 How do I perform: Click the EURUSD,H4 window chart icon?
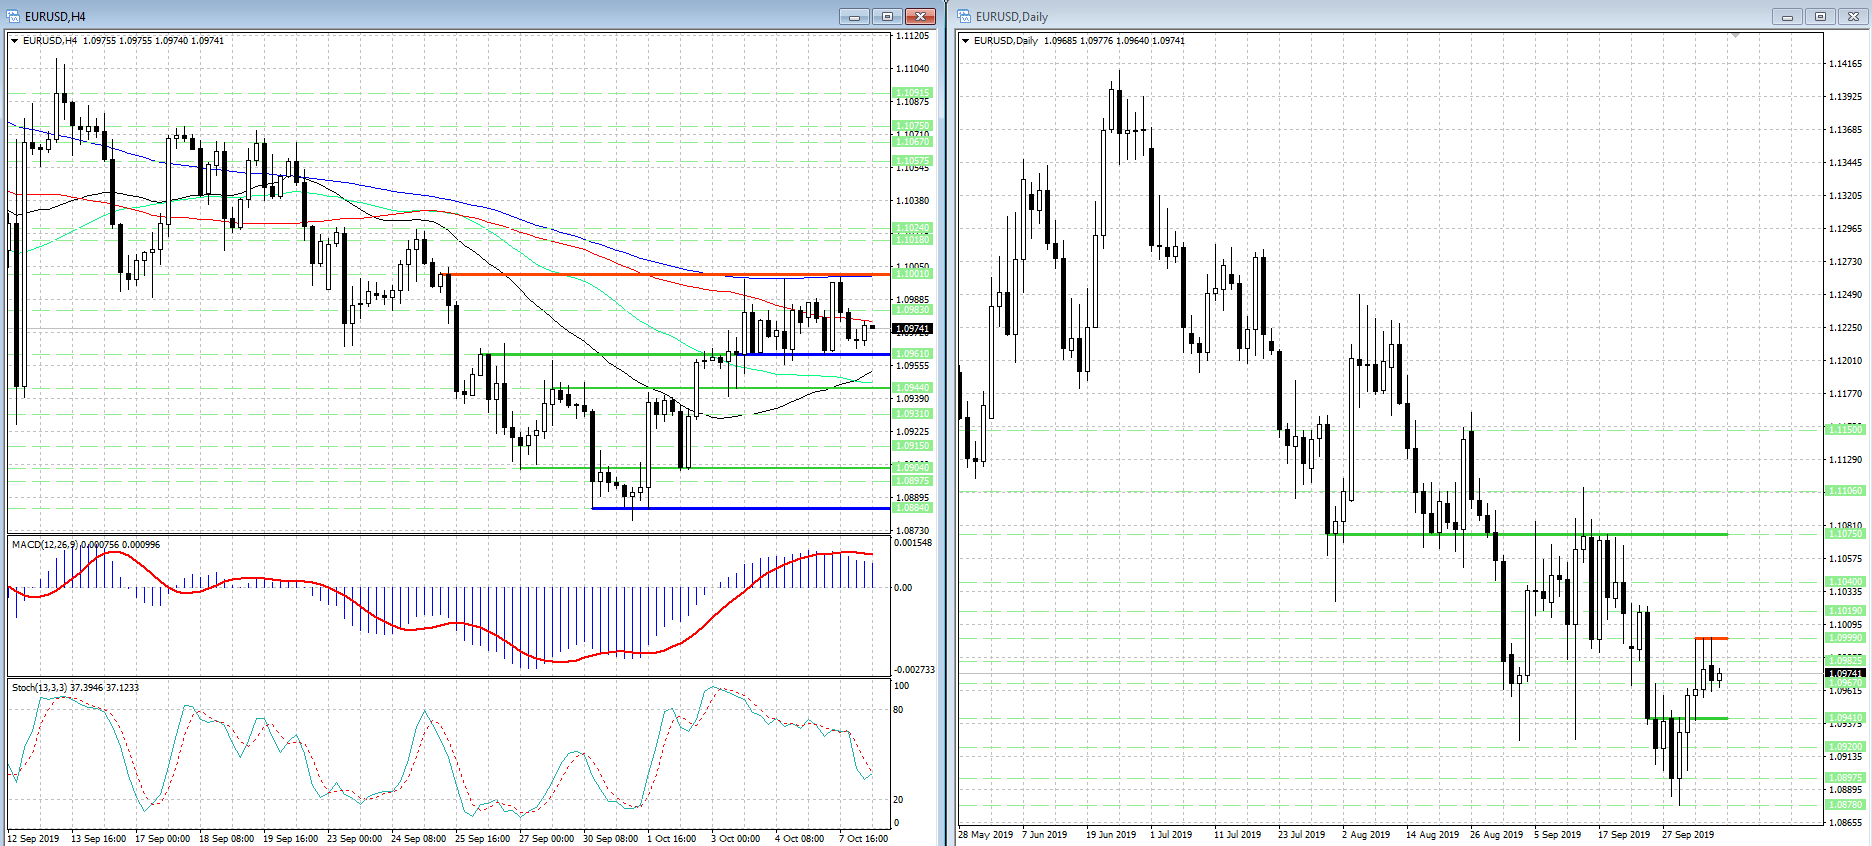pos(14,16)
